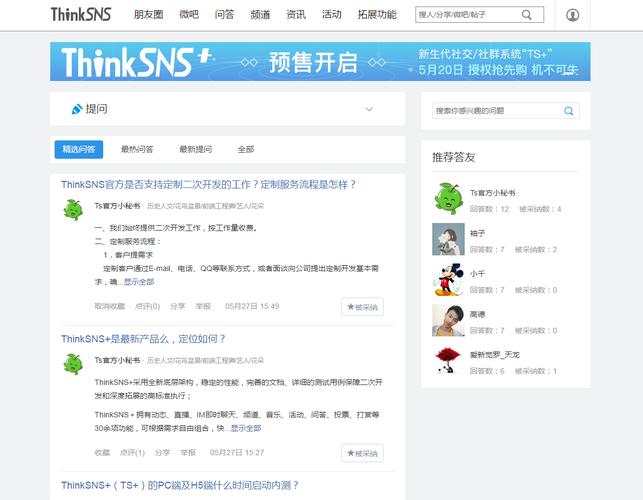
Task: Open the question ThinkSNS+是最新产品么，定位如何？
Action: pyautogui.click(x=144, y=339)
